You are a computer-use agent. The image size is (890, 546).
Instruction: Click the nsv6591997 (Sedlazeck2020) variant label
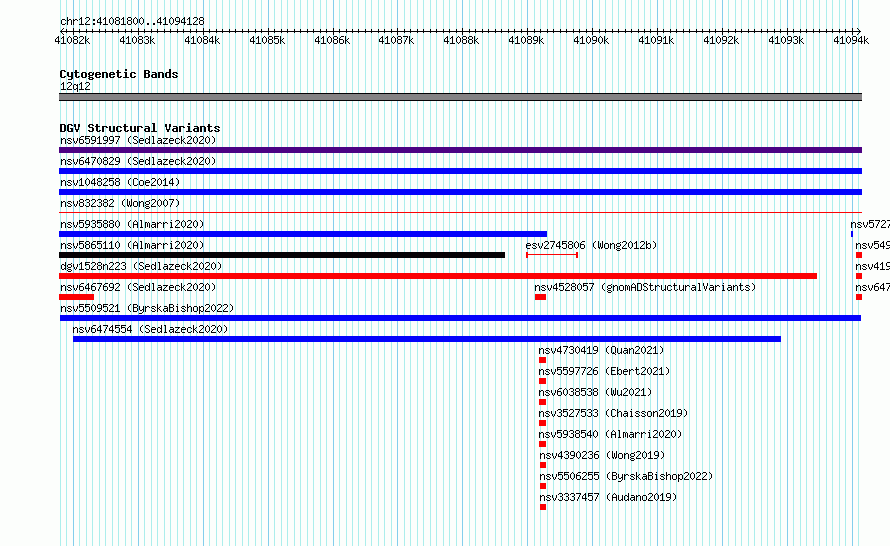[x=138, y=140]
